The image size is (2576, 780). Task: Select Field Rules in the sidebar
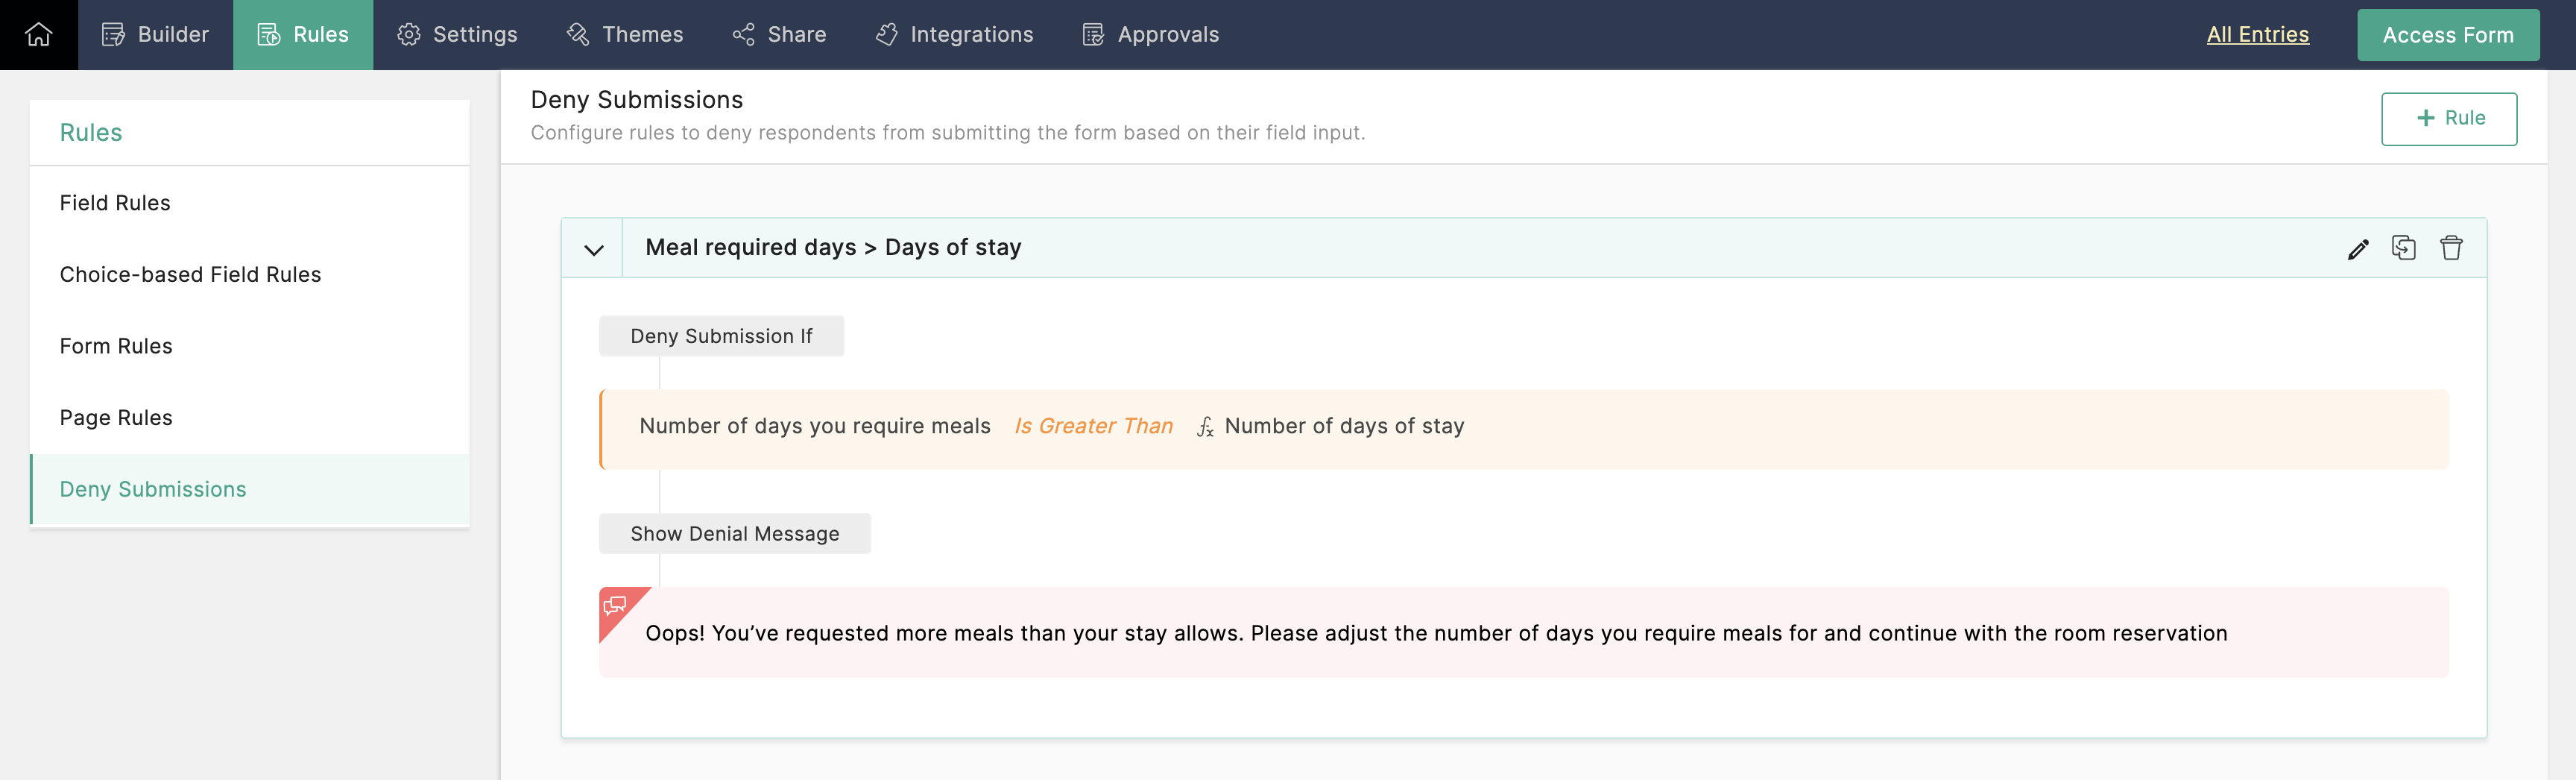(x=115, y=203)
